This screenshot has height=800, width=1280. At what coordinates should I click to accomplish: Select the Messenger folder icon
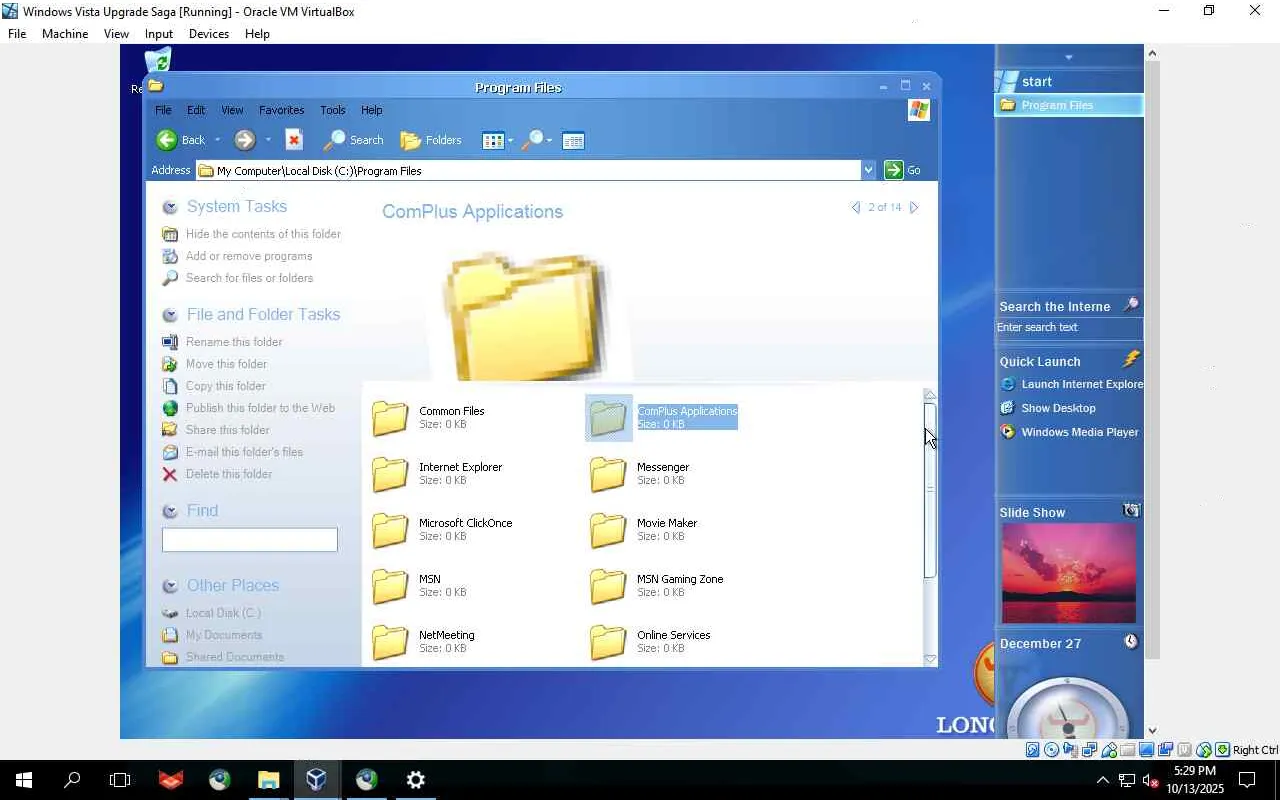(608, 474)
